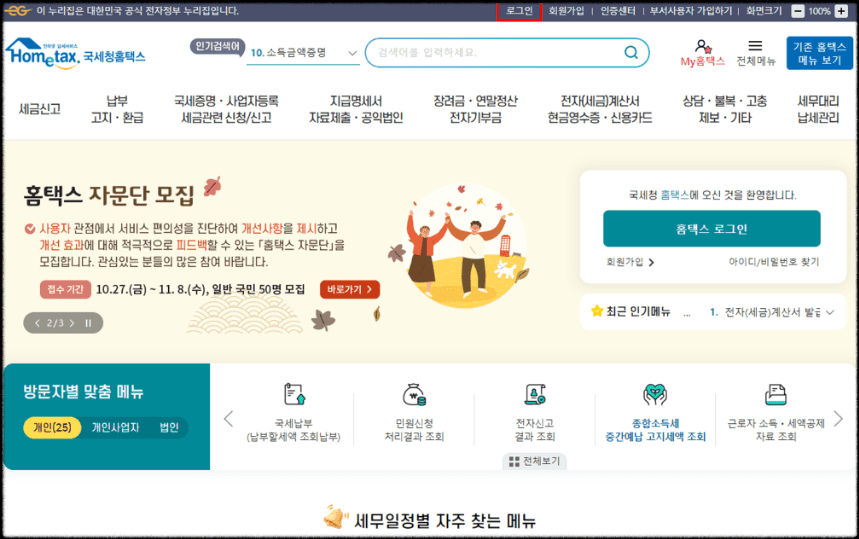Click the 전자신고 결과 조회 icon

(535, 394)
